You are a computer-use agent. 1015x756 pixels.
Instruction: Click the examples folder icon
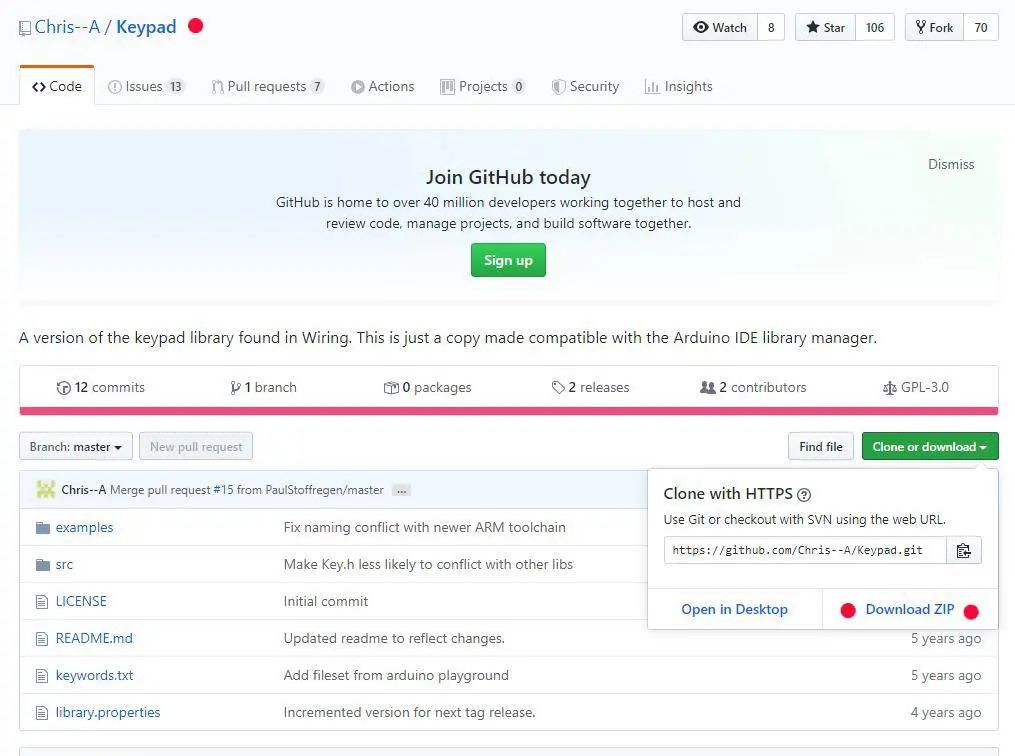[43, 528]
